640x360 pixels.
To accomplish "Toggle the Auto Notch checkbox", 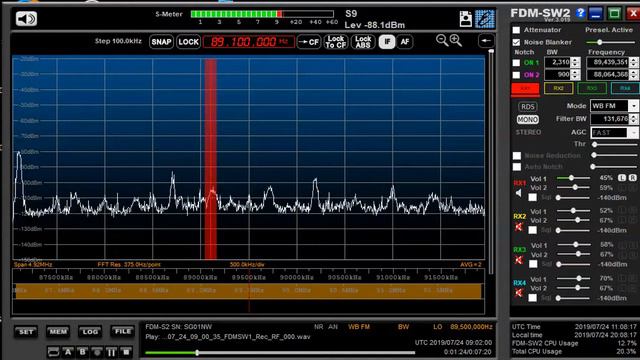I will coord(517,167).
